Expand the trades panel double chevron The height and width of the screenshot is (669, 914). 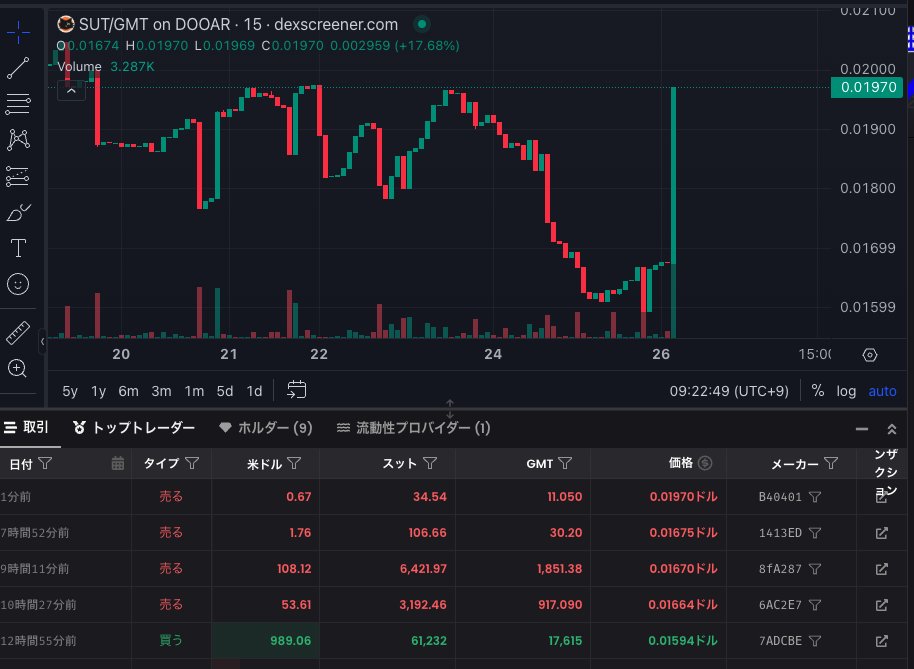(x=891, y=429)
